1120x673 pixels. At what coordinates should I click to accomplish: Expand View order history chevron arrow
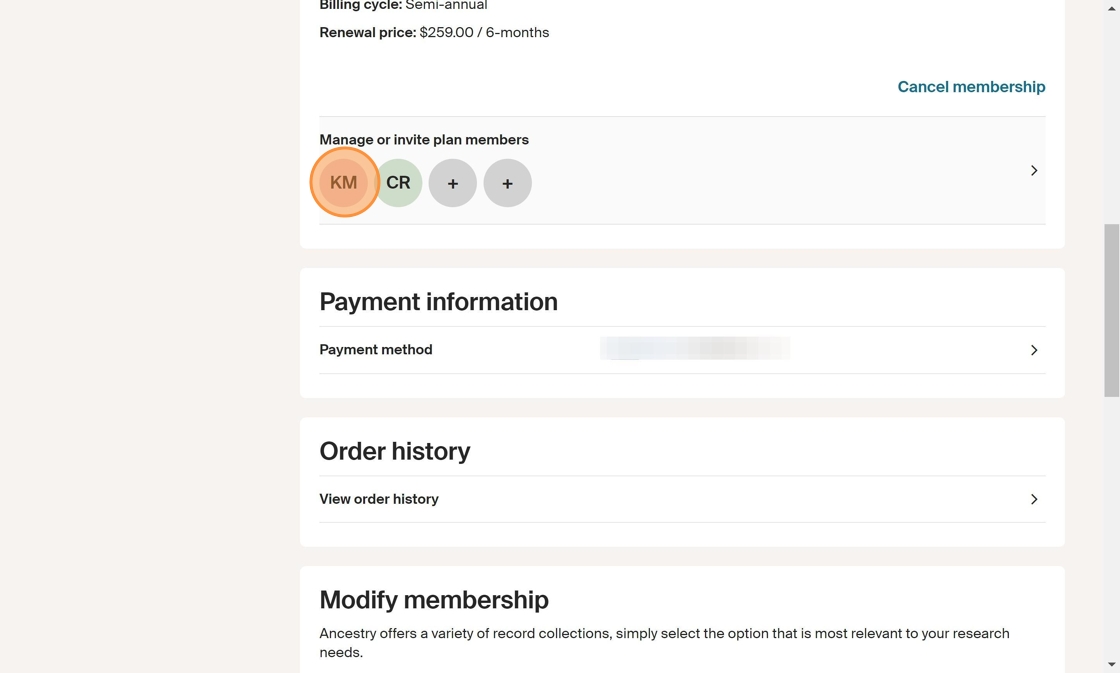[x=1034, y=499]
